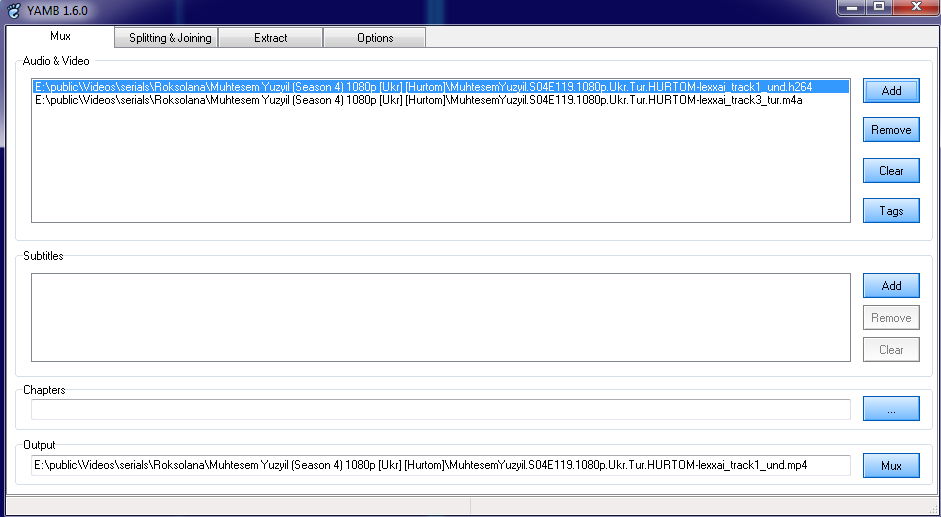
Task: Open the Splitting & Joining tab
Action: click(x=170, y=38)
